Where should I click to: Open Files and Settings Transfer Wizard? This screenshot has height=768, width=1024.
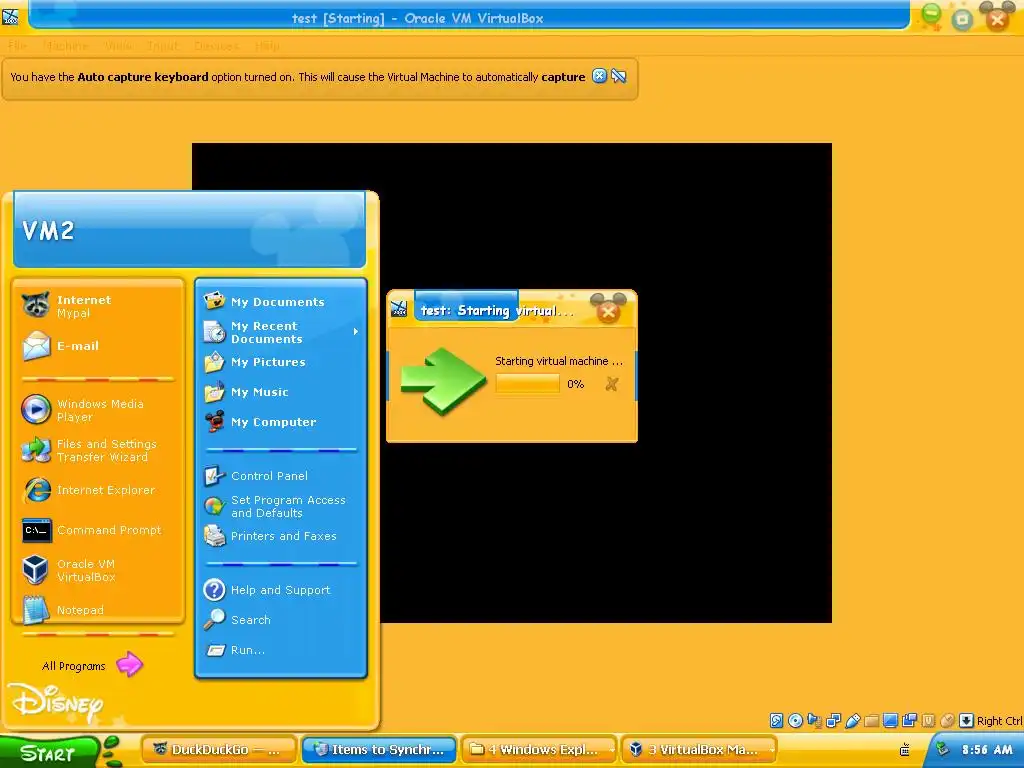click(x=98, y=450)
